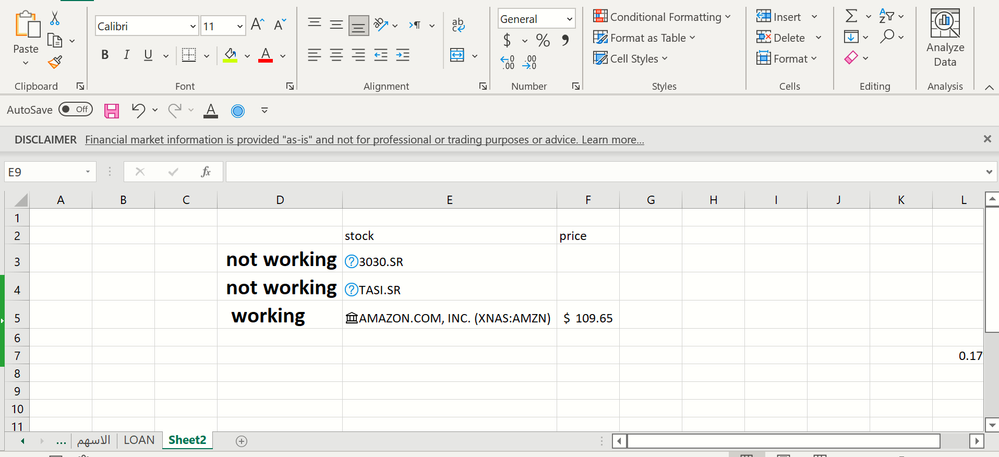Viewport: 999px width, 457px height.
Task: Toggle Italic formatting
Action: pyautogui.click(x=126, y=55)
